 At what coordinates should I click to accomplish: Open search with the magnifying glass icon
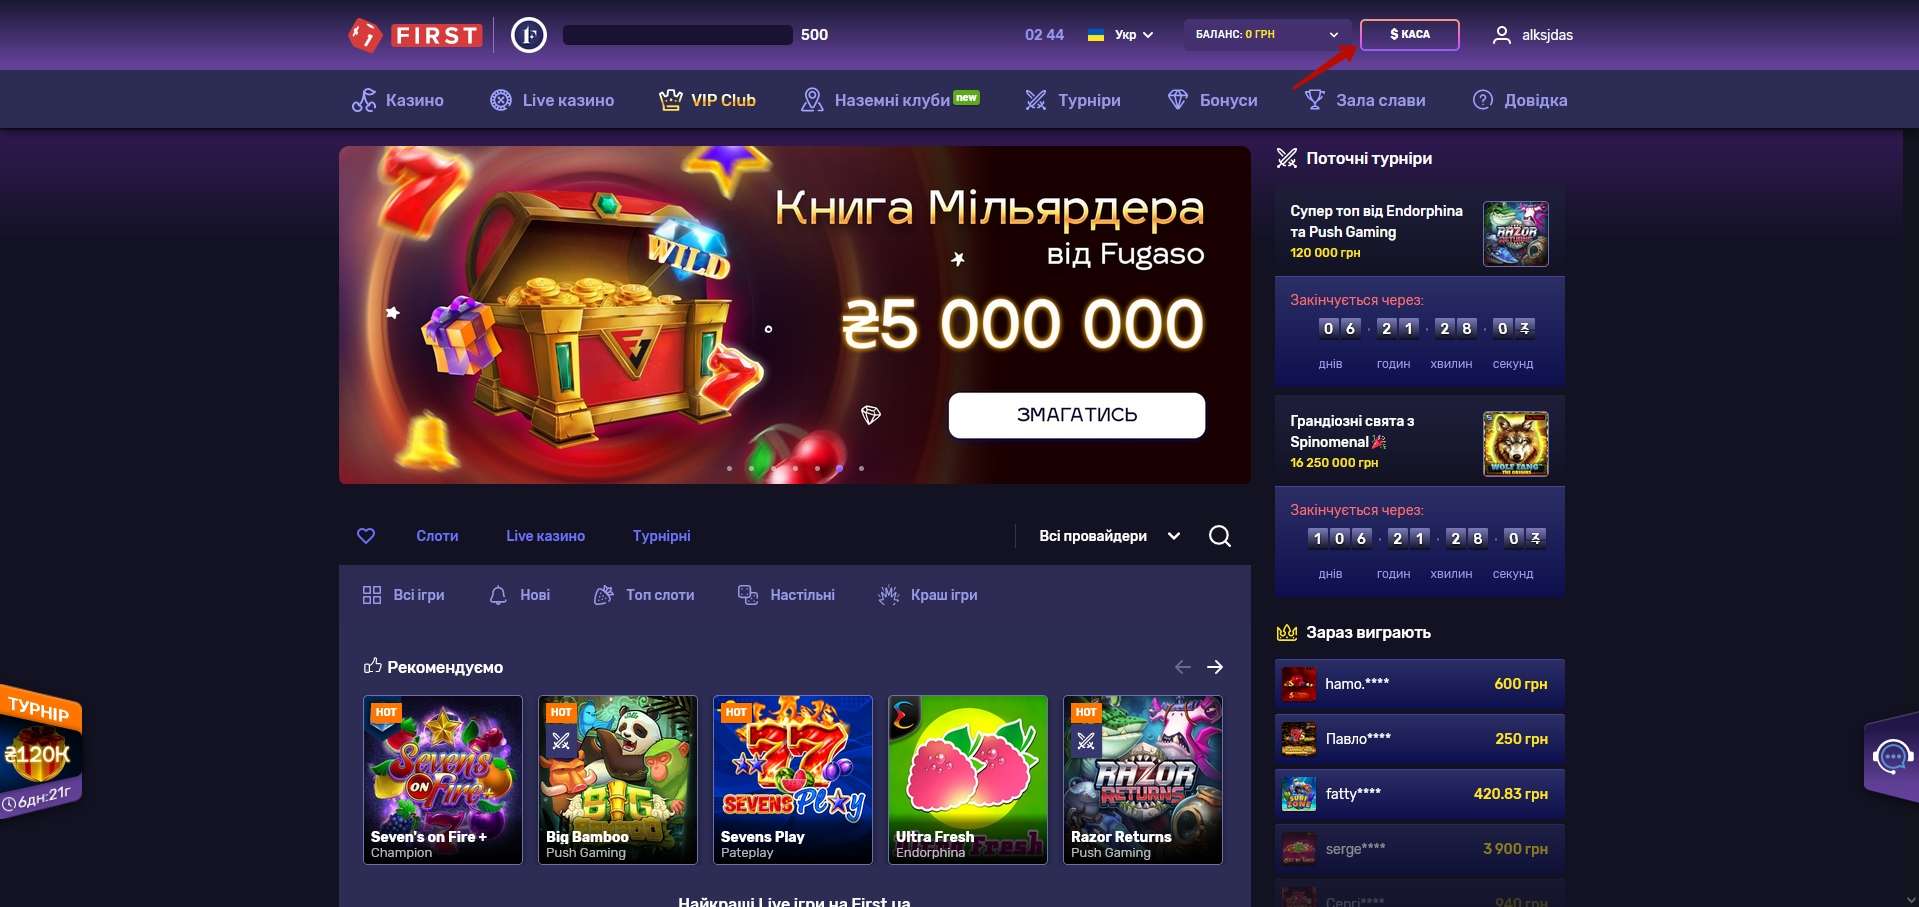[1219, 536]
